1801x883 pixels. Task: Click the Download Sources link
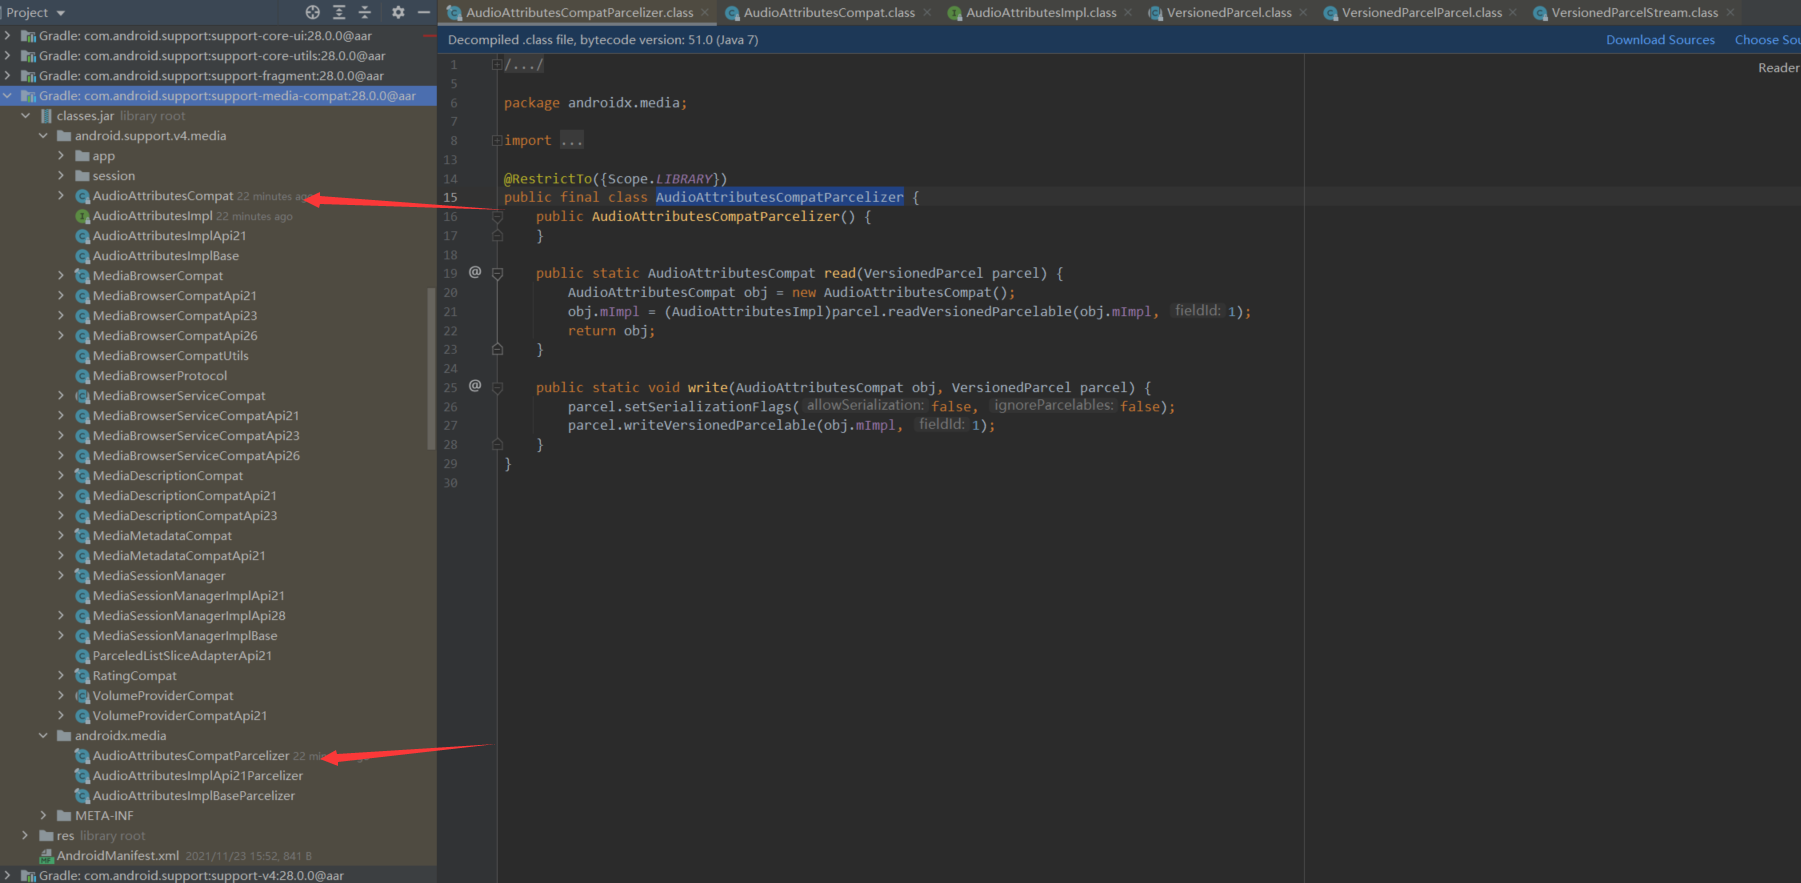coord(1660,40)
